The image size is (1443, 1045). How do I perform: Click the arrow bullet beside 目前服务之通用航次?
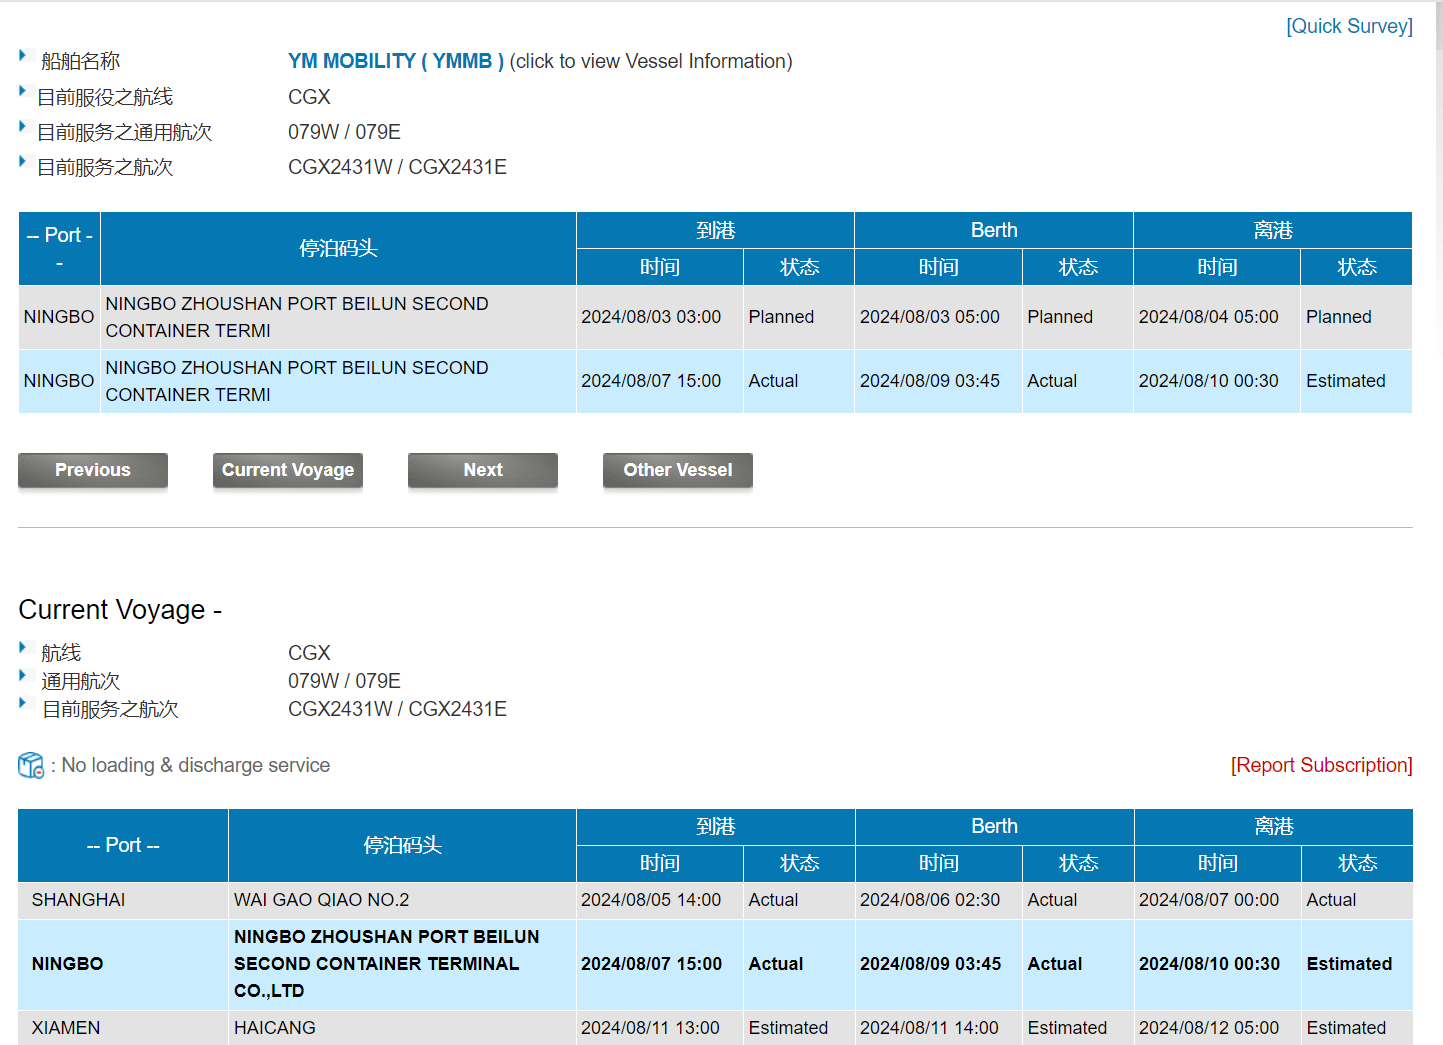[x=23, y=126]
